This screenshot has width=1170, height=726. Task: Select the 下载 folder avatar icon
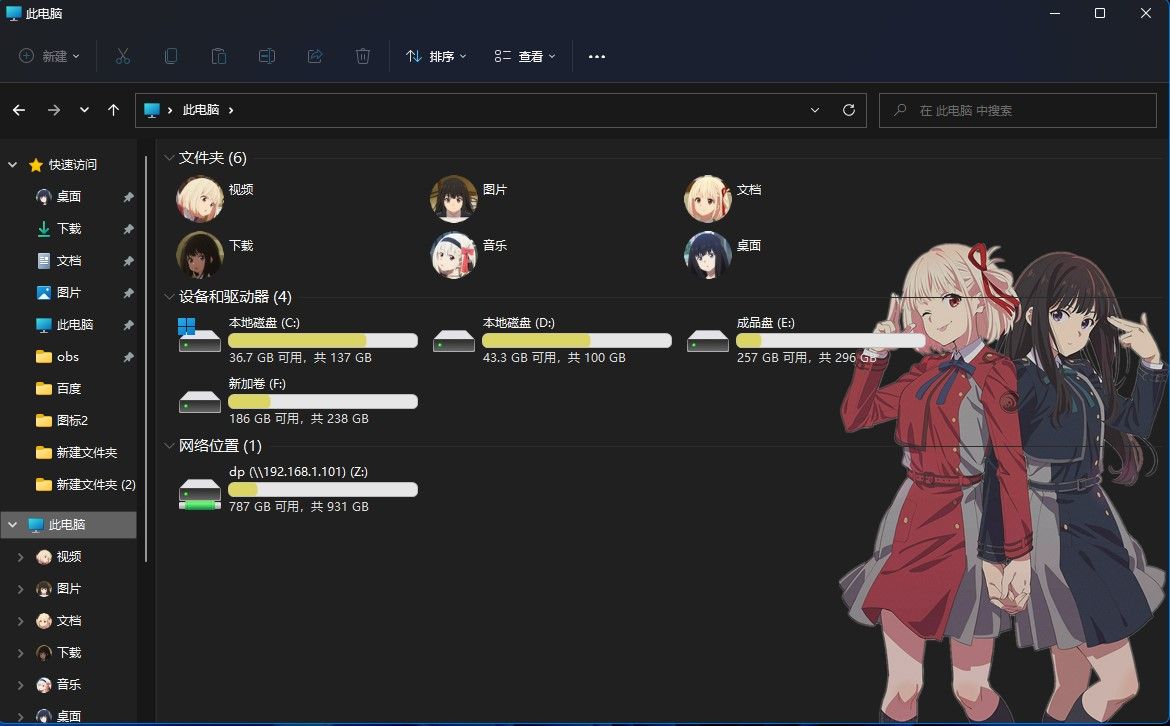click(199, 254)
